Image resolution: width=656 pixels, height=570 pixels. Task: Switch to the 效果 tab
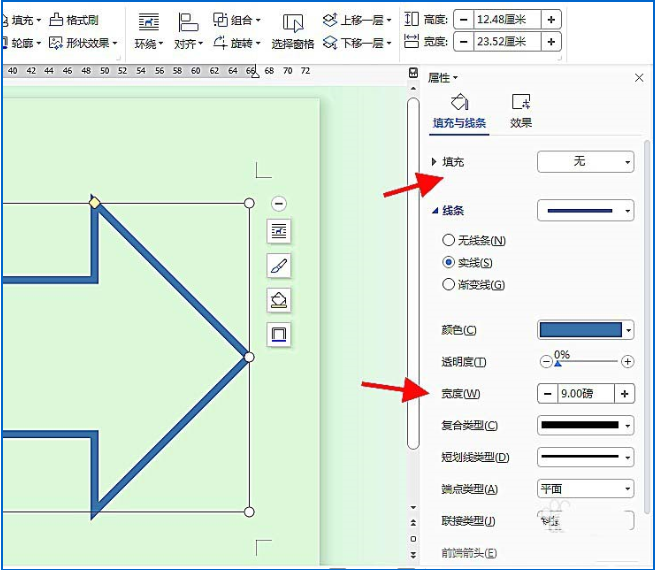520,112
